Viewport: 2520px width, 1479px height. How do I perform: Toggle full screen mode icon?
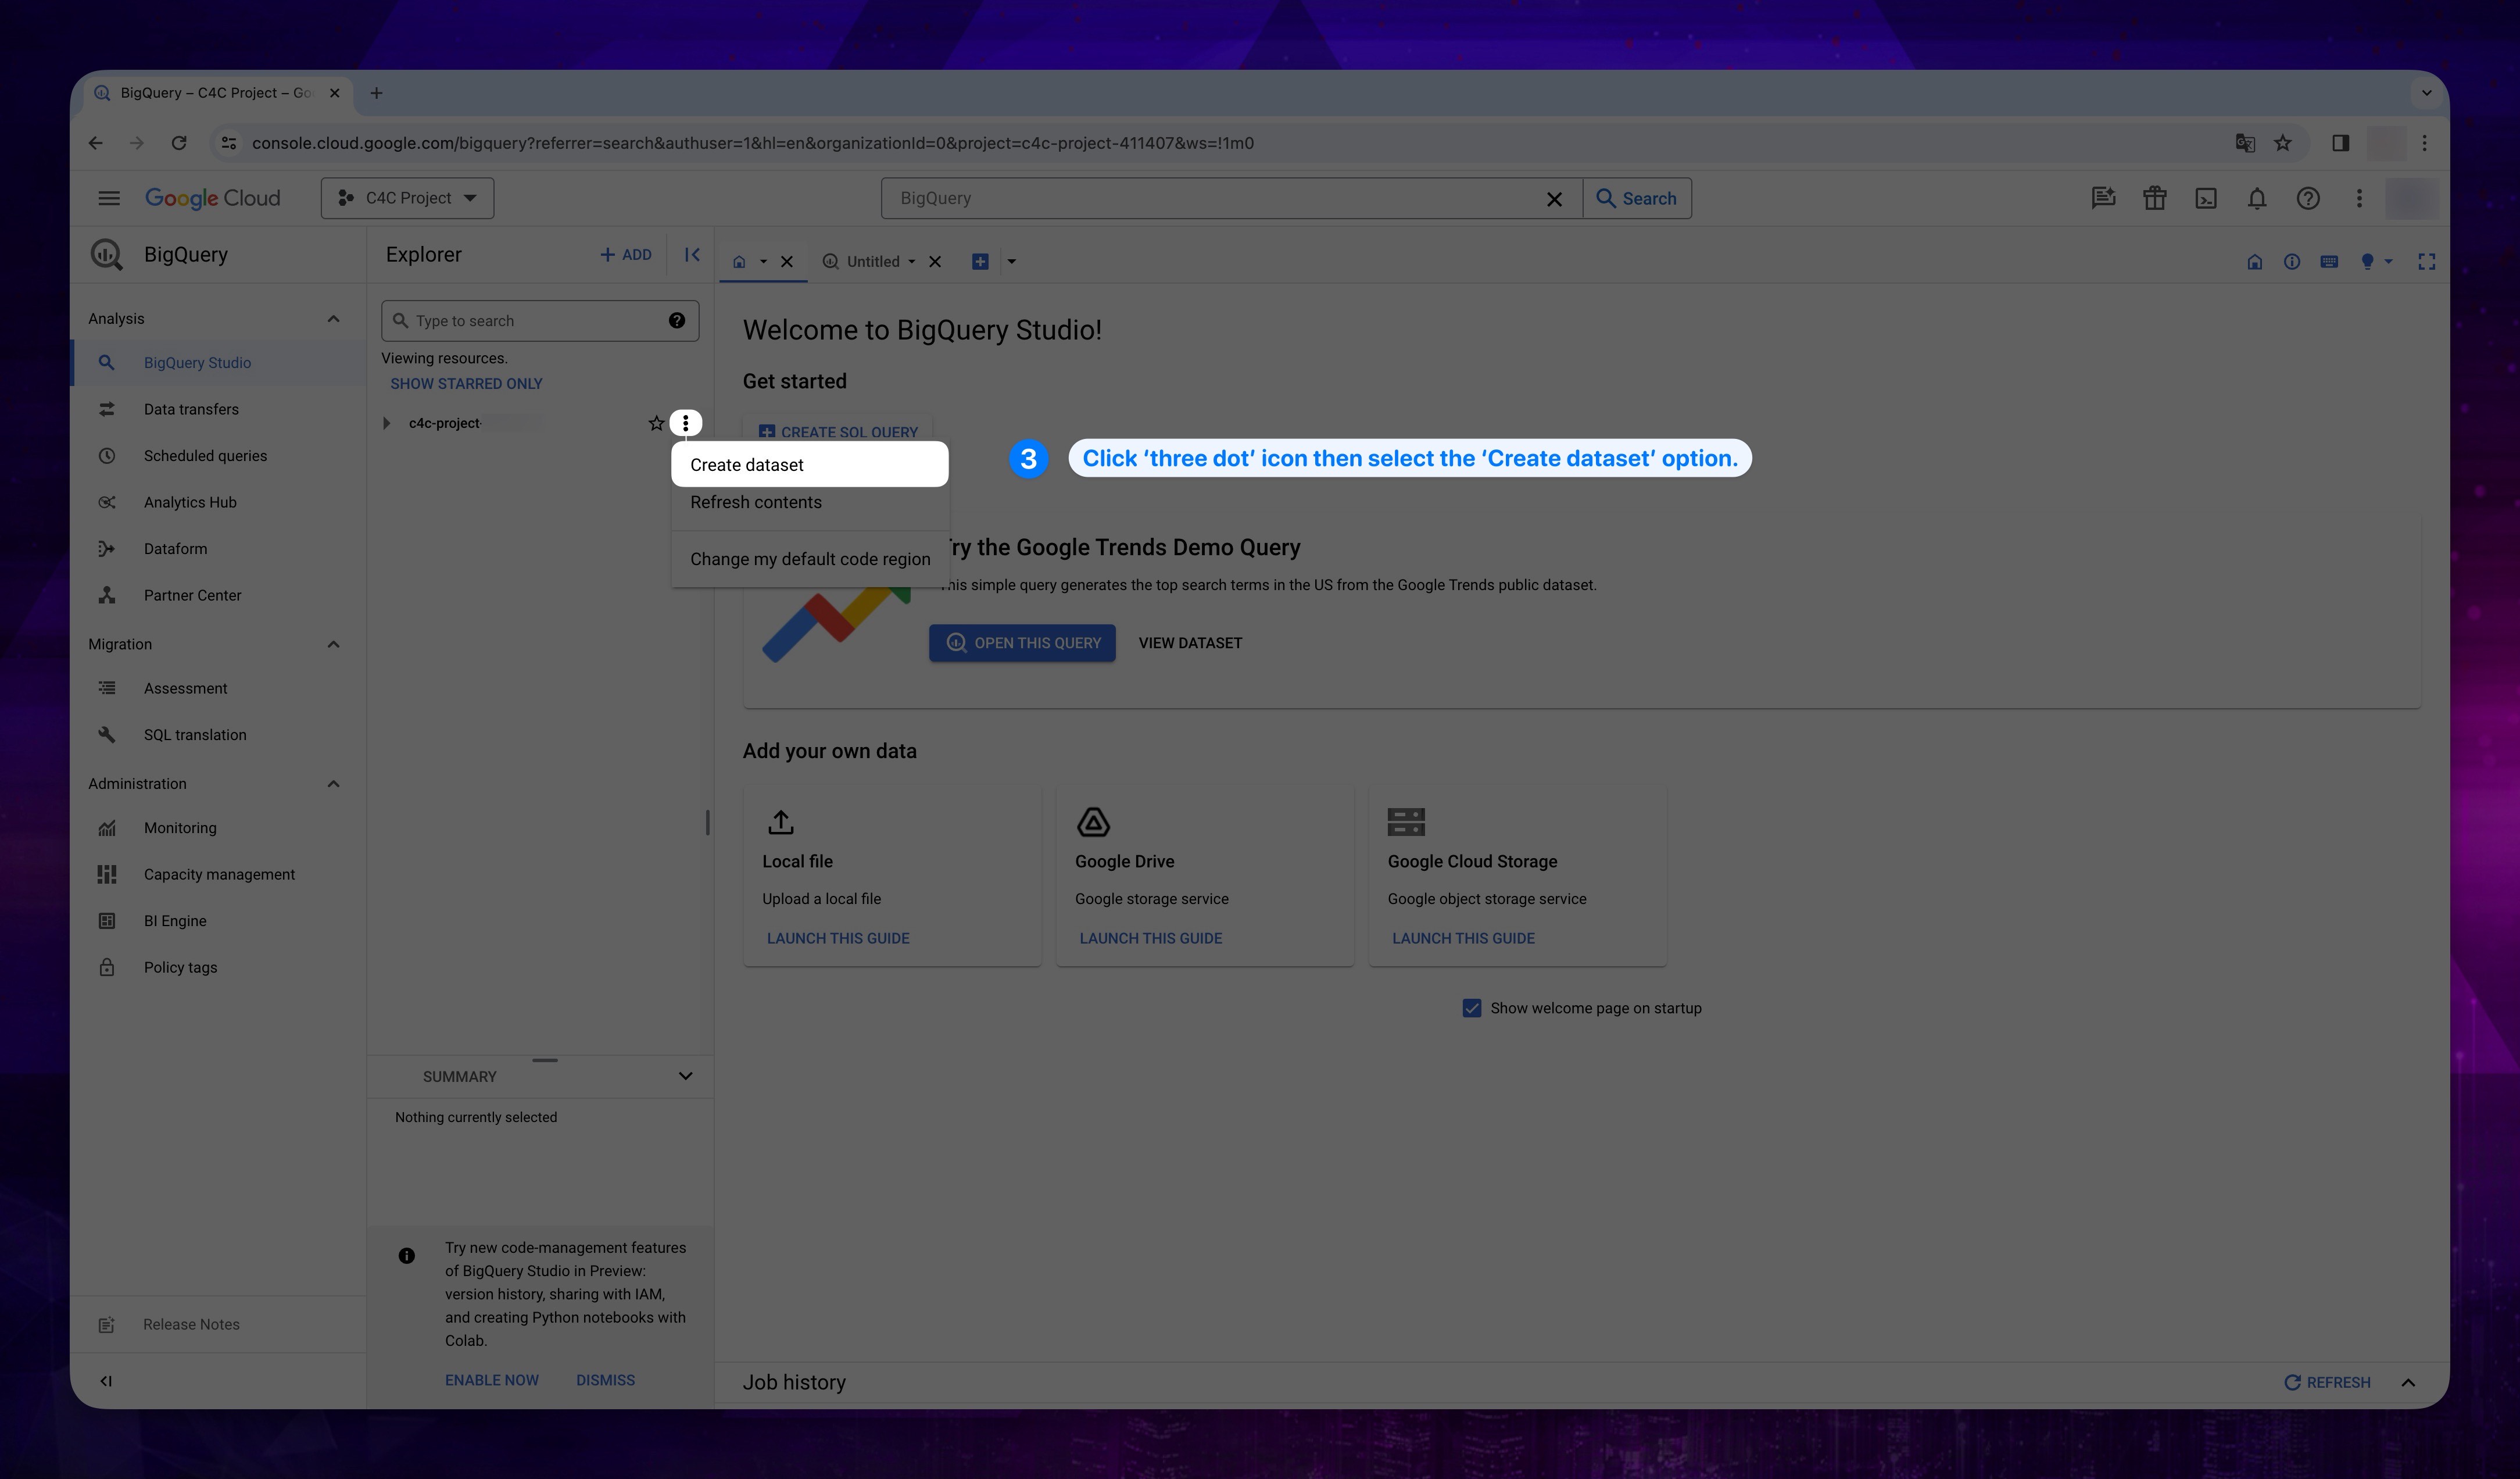coord(2426,262)
